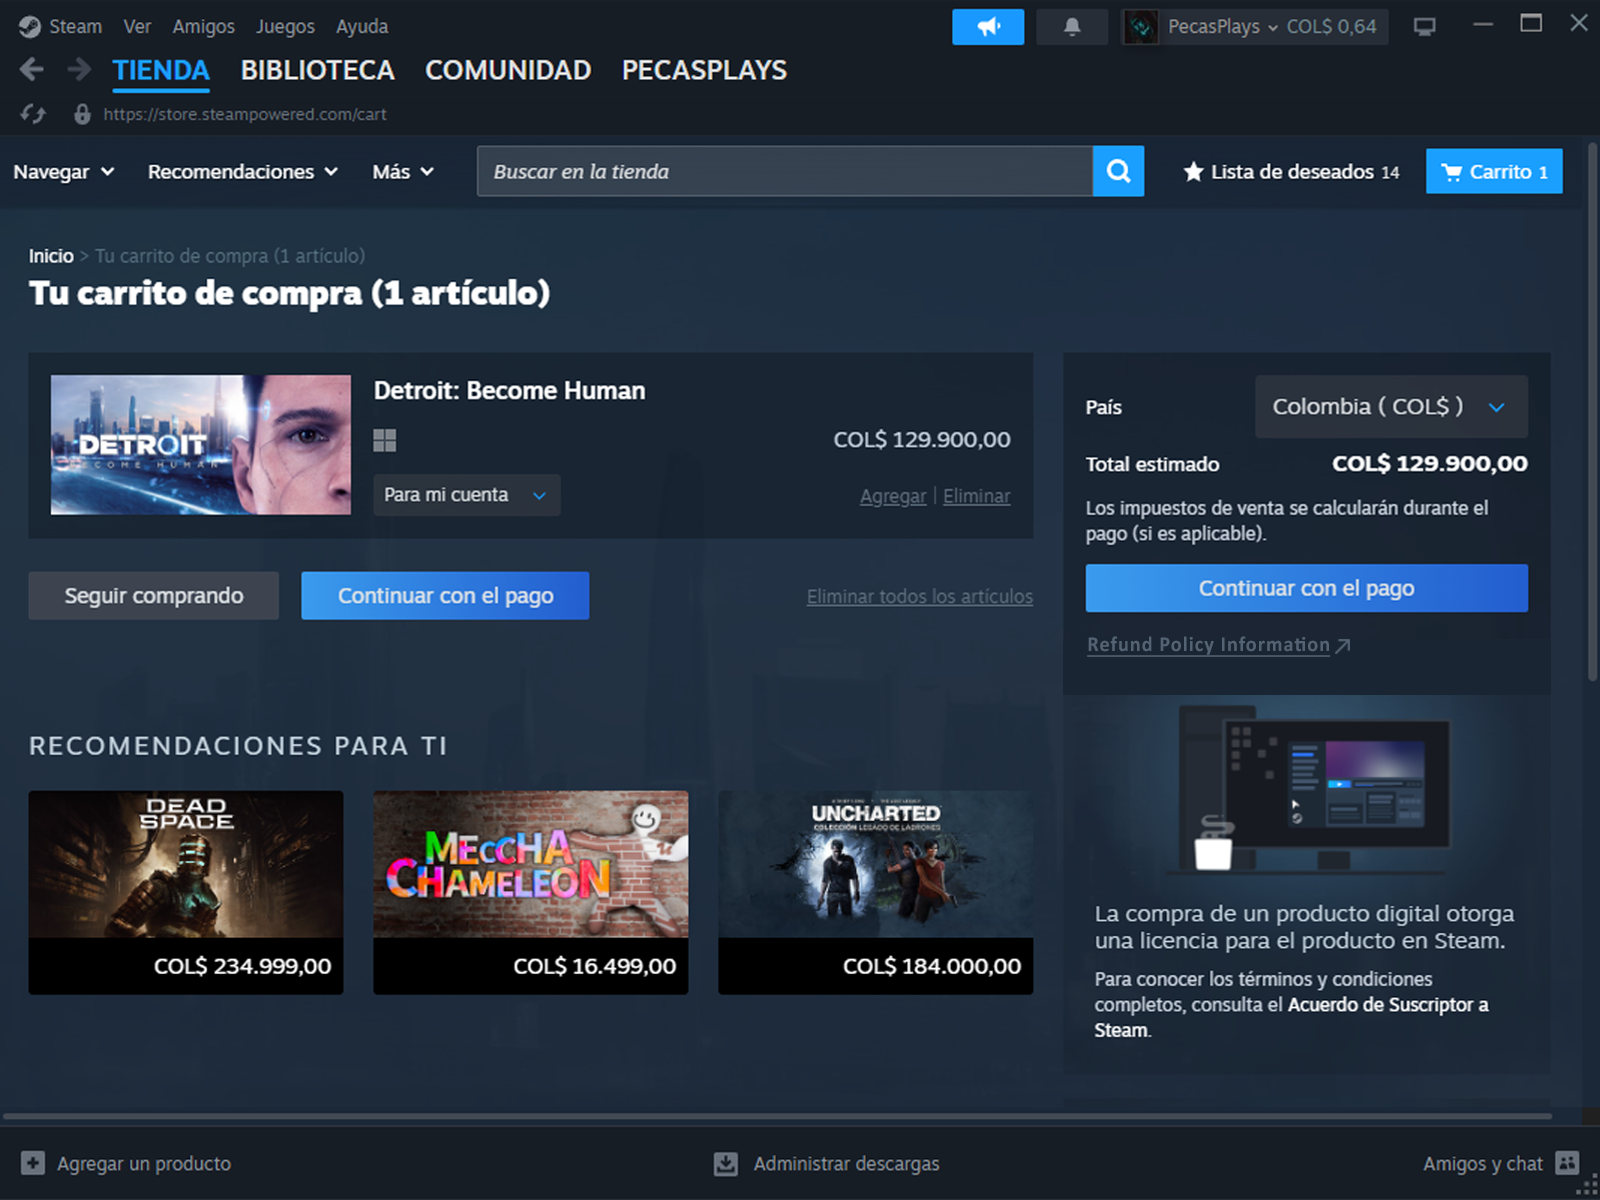Expand the Recomendaciones dropdown
The height and width of the screenshot is (1200, 1600).
tap(243, 172)
